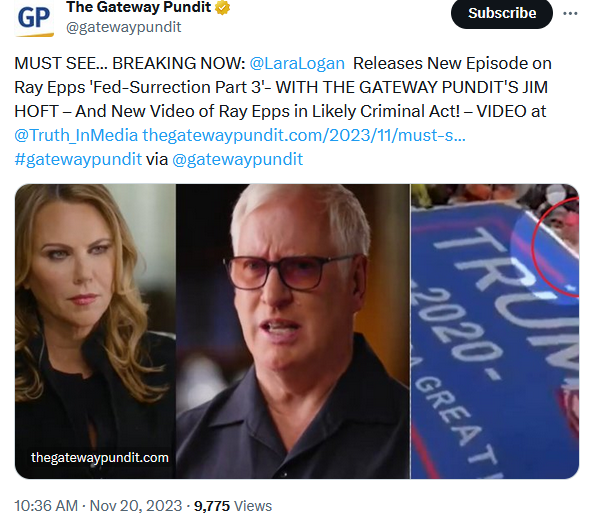This screenshot has height=530, width=594.
Task: Click the gold verified badge icon
Action: click(x=222, y=7)
